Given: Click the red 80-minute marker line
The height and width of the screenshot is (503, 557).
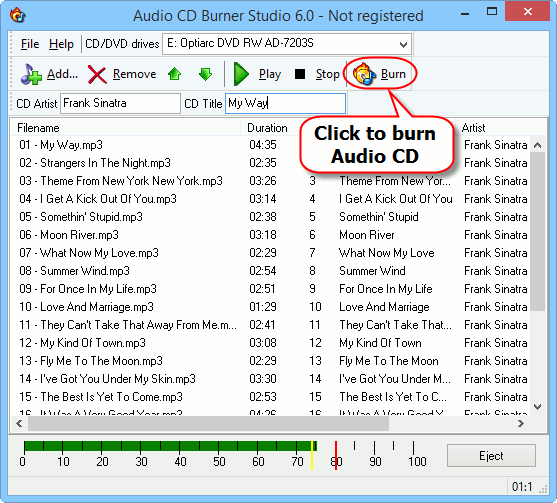Looking at the screenshot, I should click(x=336, y=455).
